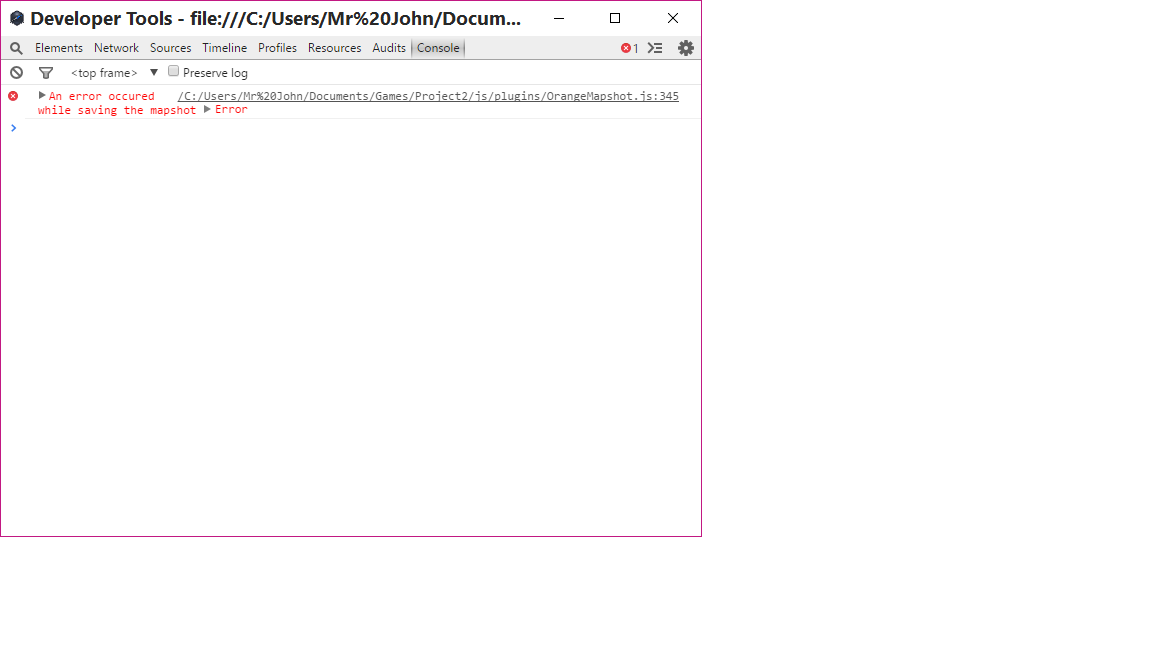Screen dimensions: 1152x648
Task: Enable the Preserve log checkbox
Action: tap(173, 71)
